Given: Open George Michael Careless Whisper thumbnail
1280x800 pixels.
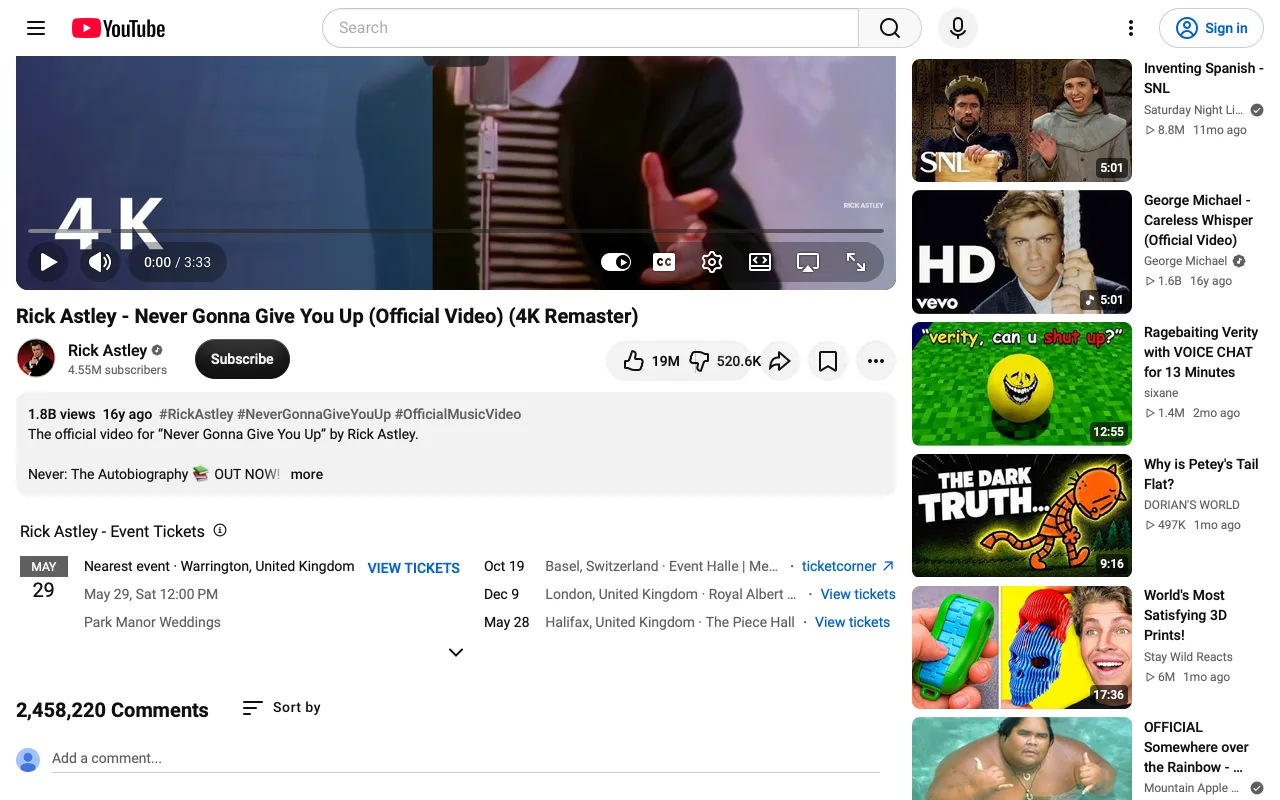Looking at the screenshot, I should (1022, 252).
